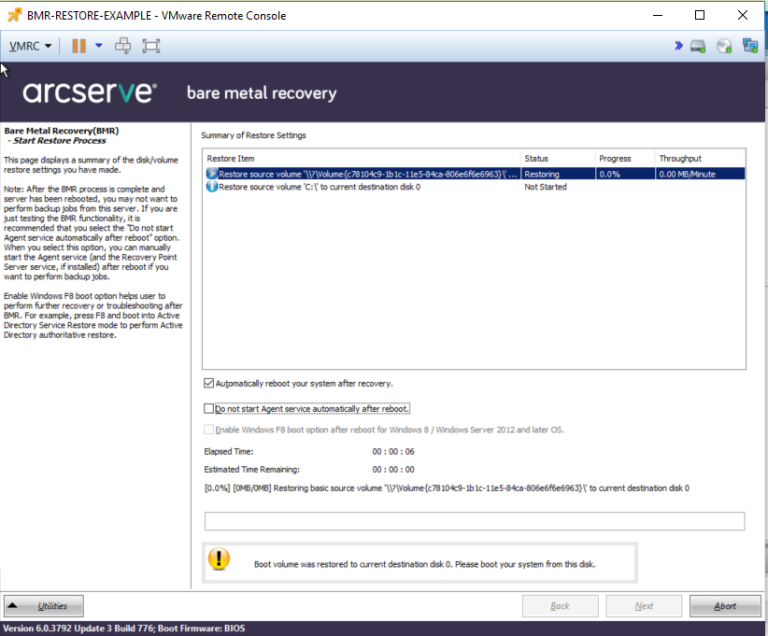Open the CD/DVD drive device icon
The height and width of the screenshot is (636, 768).
[x=724, y=46]
